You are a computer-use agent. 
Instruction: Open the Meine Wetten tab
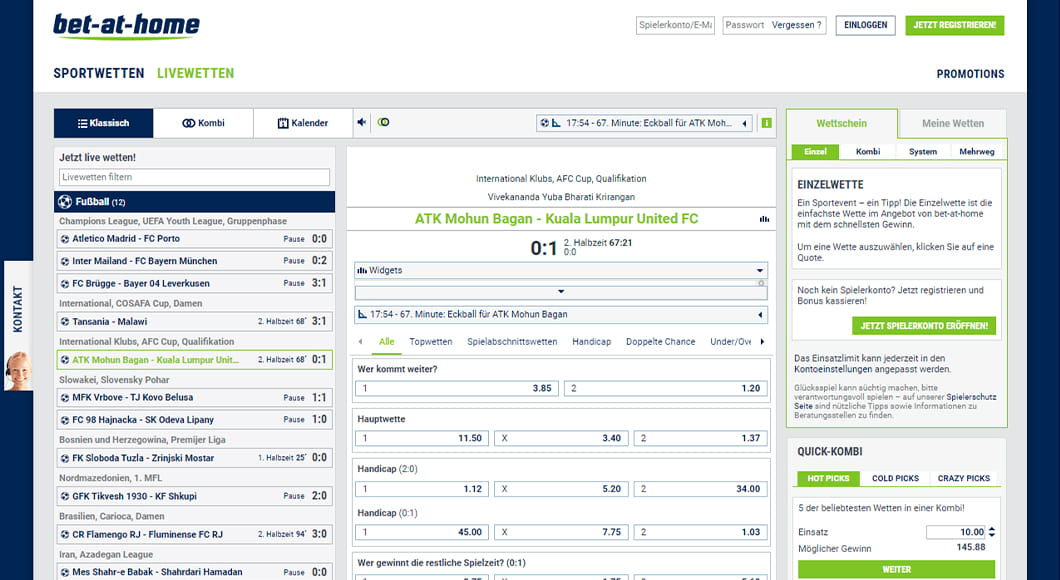click(x=953, y=124)
